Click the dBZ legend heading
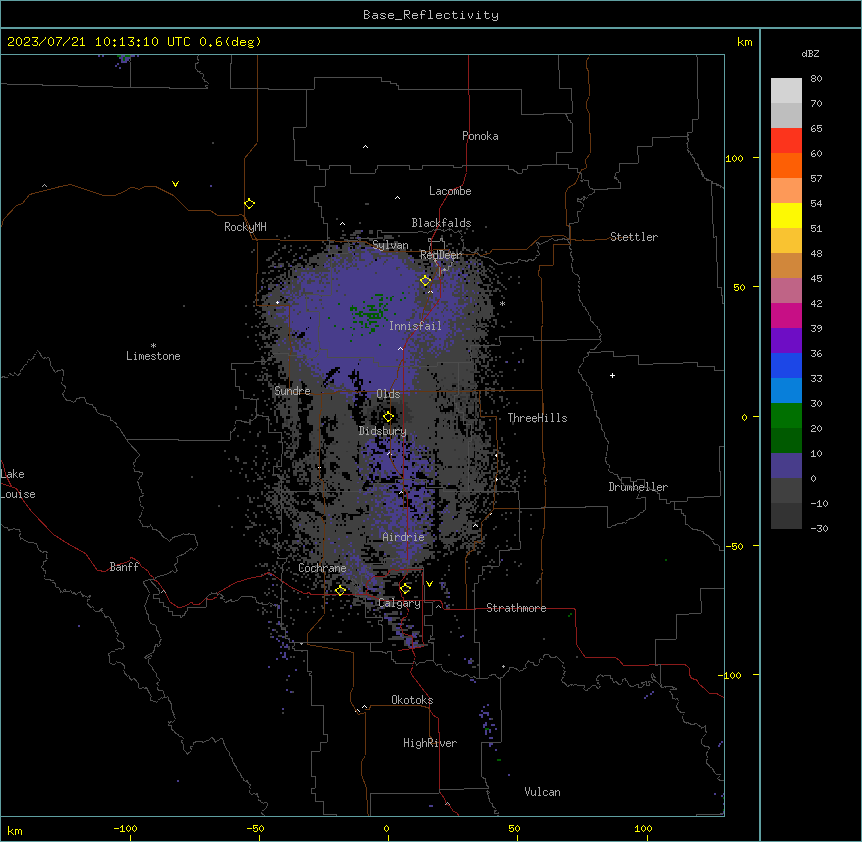 tap(810, 53)
